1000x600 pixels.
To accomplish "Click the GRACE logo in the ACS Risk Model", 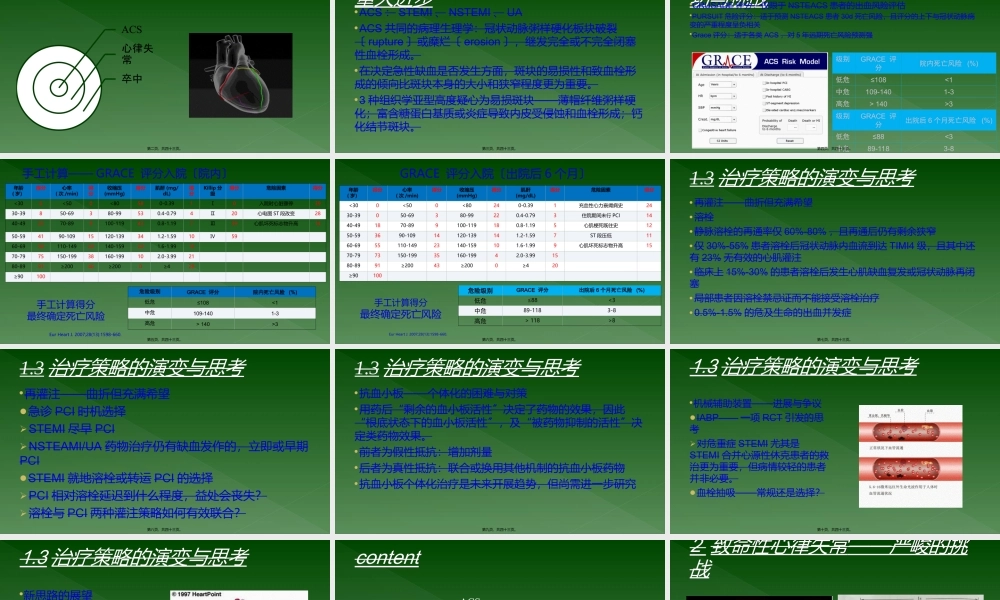I will pyautogui.click(x=727, y=60).
